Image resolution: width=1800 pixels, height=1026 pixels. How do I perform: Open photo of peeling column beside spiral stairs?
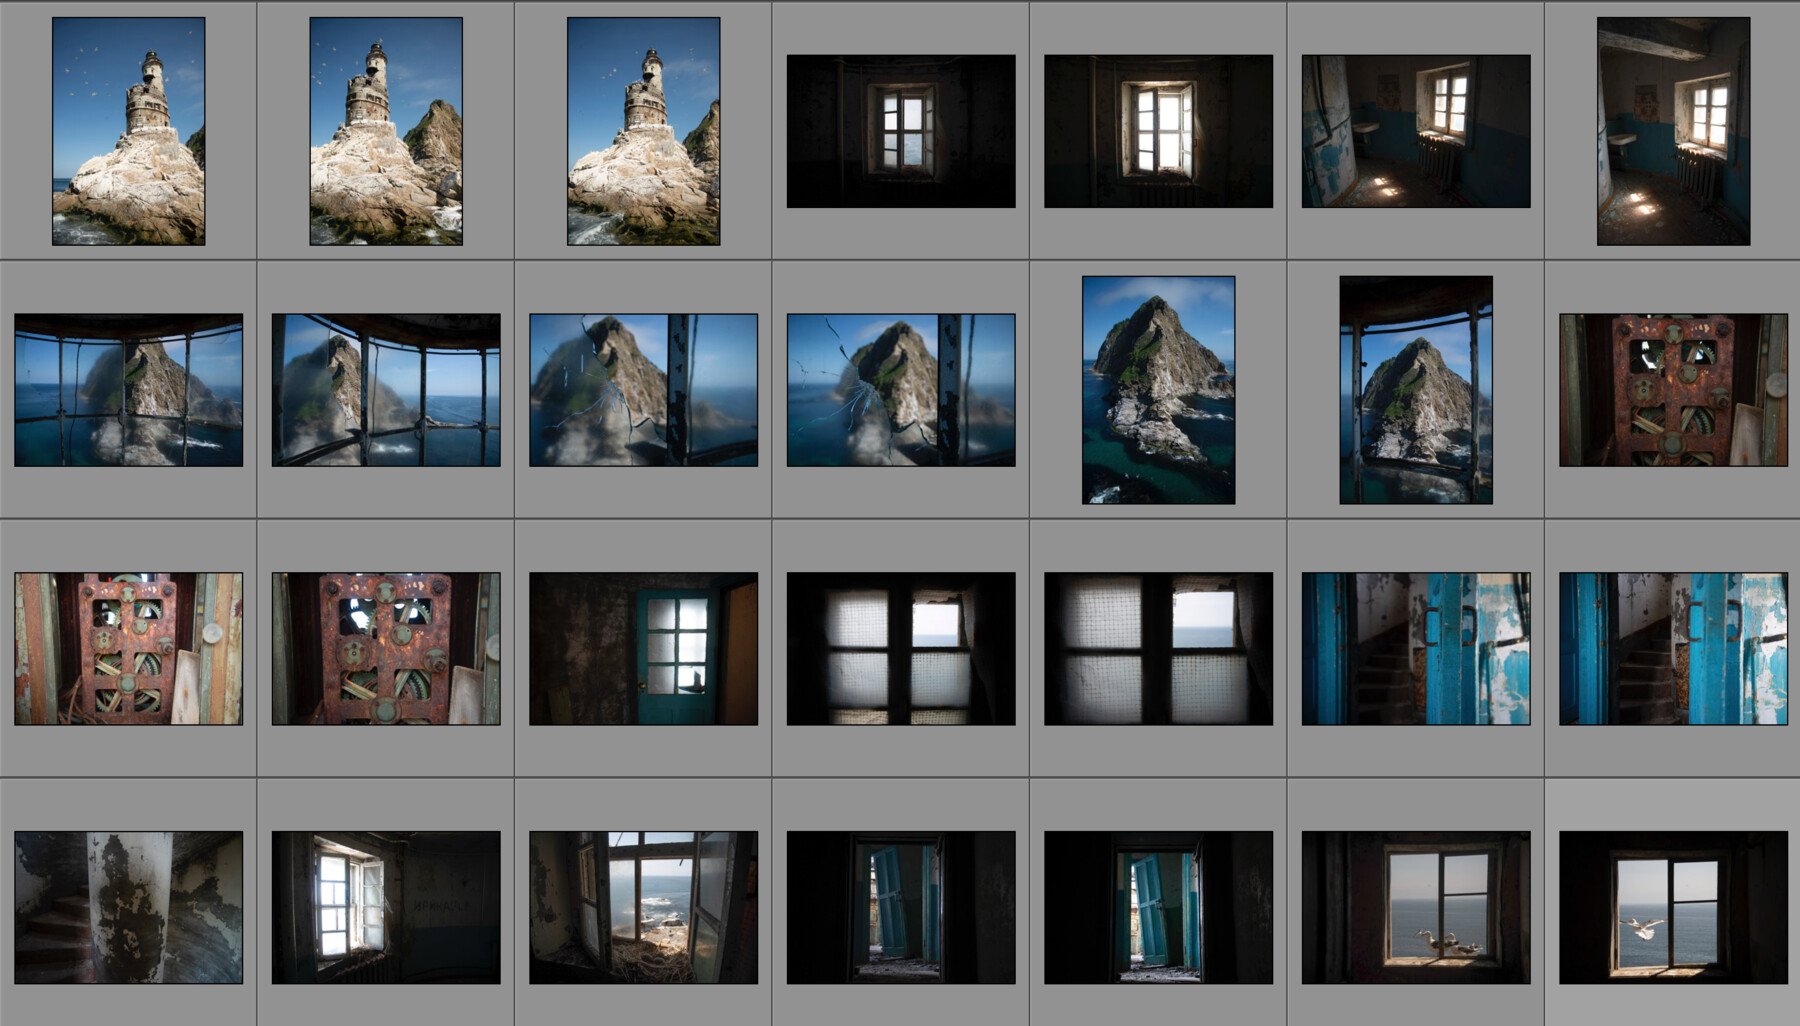click(129, 907)
